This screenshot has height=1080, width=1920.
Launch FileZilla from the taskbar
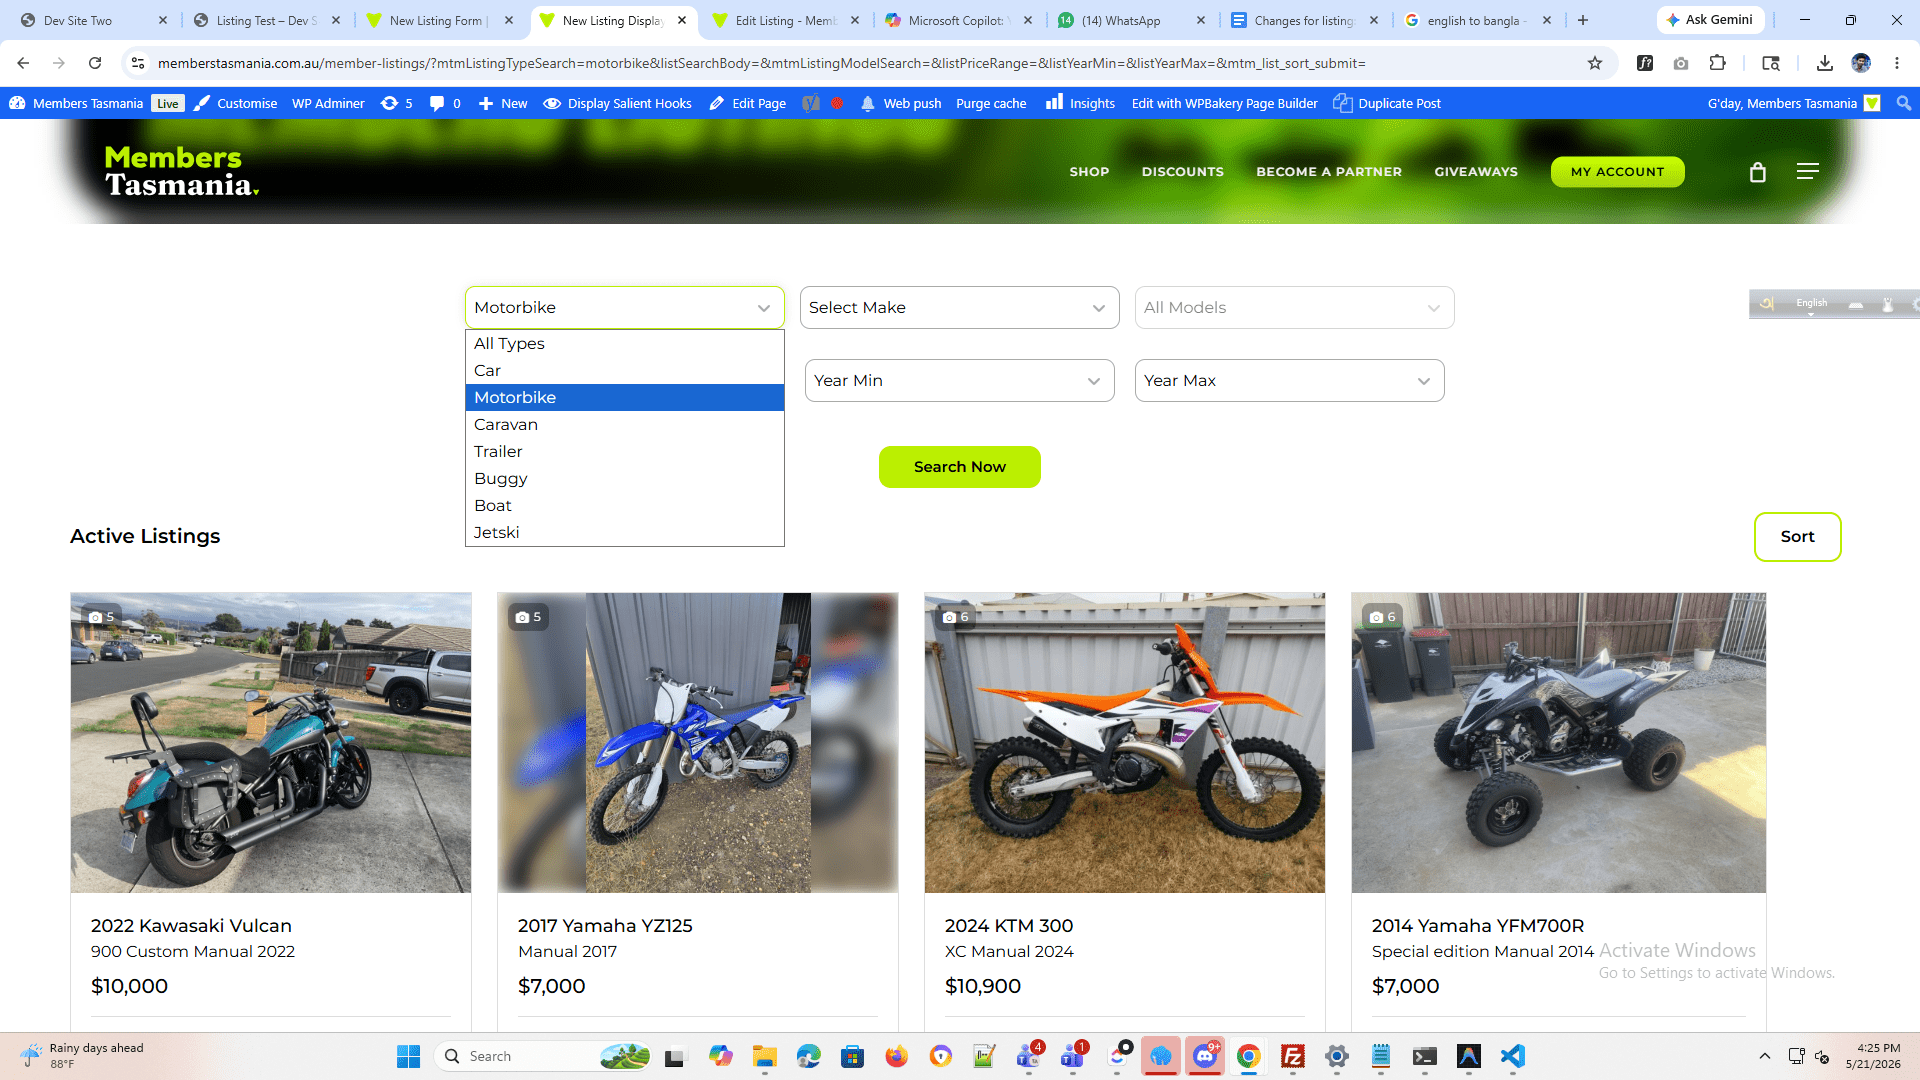(1293, 1056)
